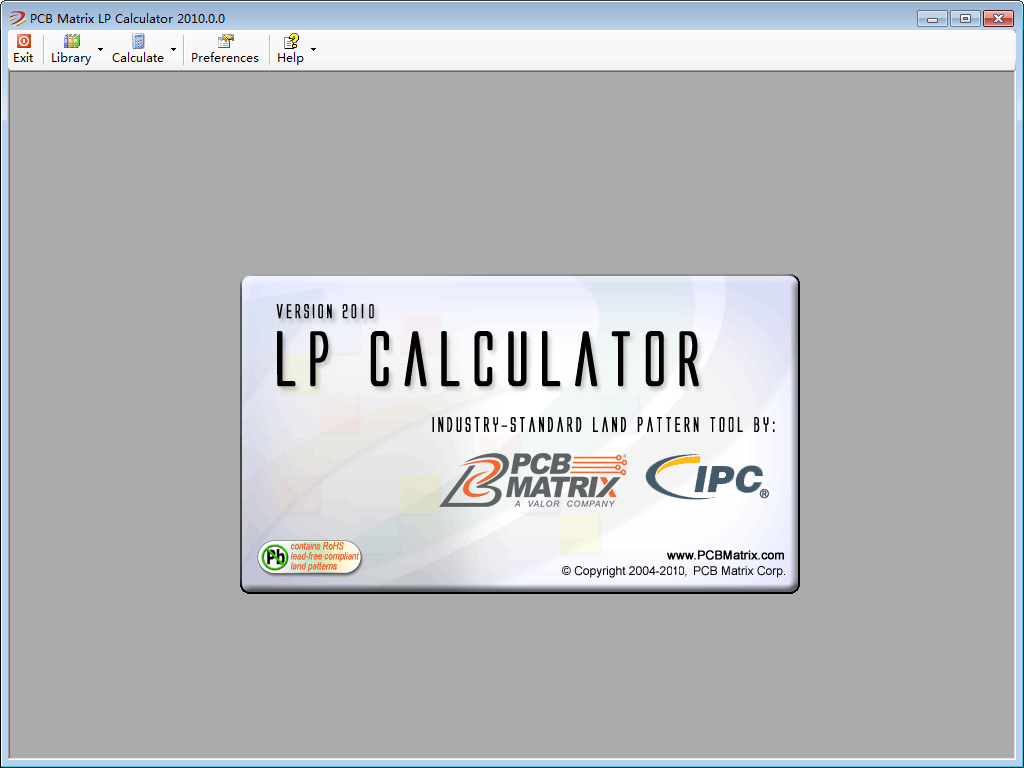Open the Library toolbar button

pyautogui.click(x=71, y=49)
